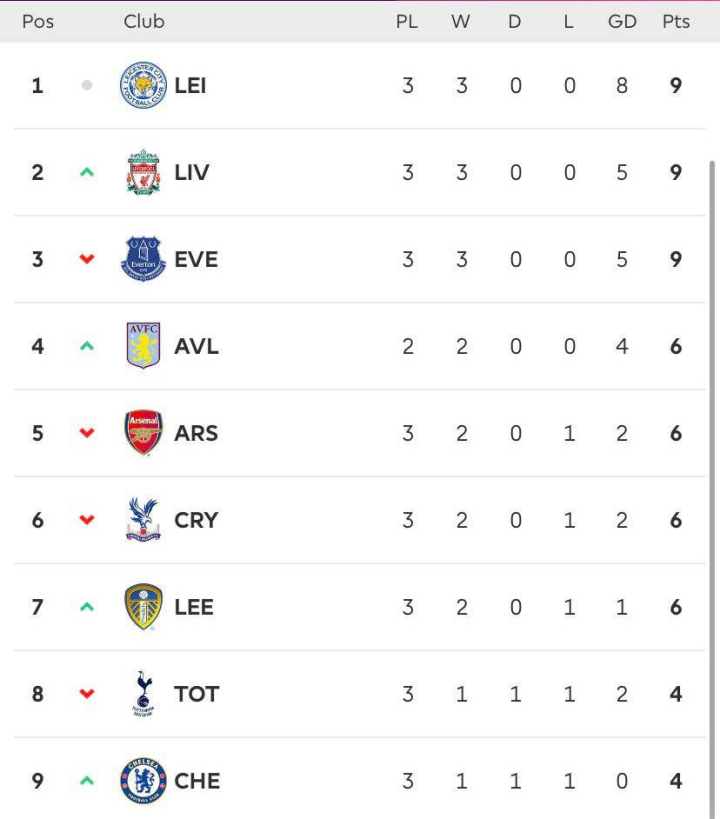Select the Everton club badge

tap(143, 259)
